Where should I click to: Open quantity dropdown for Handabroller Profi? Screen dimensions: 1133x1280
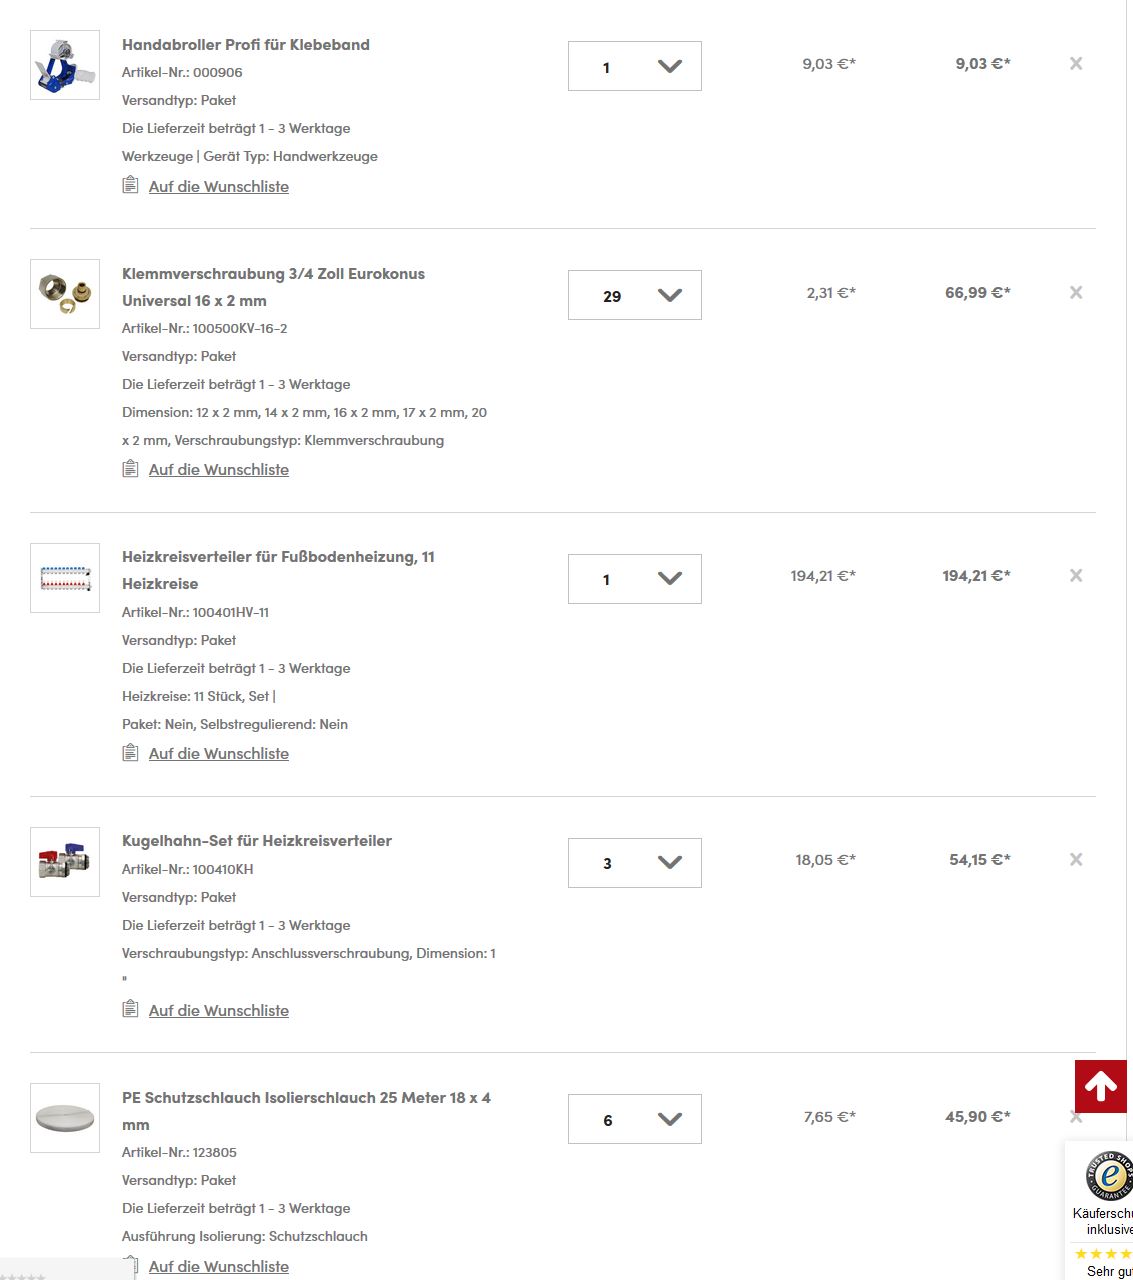point(635,66)
